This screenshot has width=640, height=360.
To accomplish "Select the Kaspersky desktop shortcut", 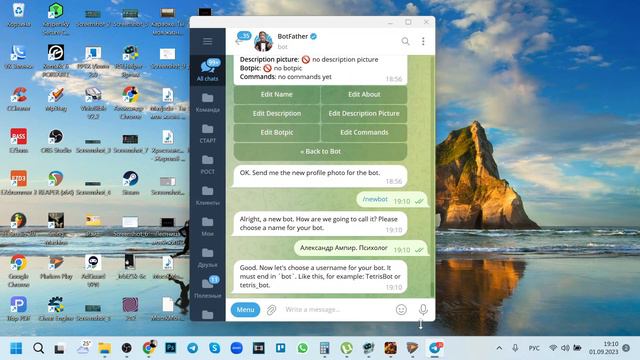I will point(56,18).
